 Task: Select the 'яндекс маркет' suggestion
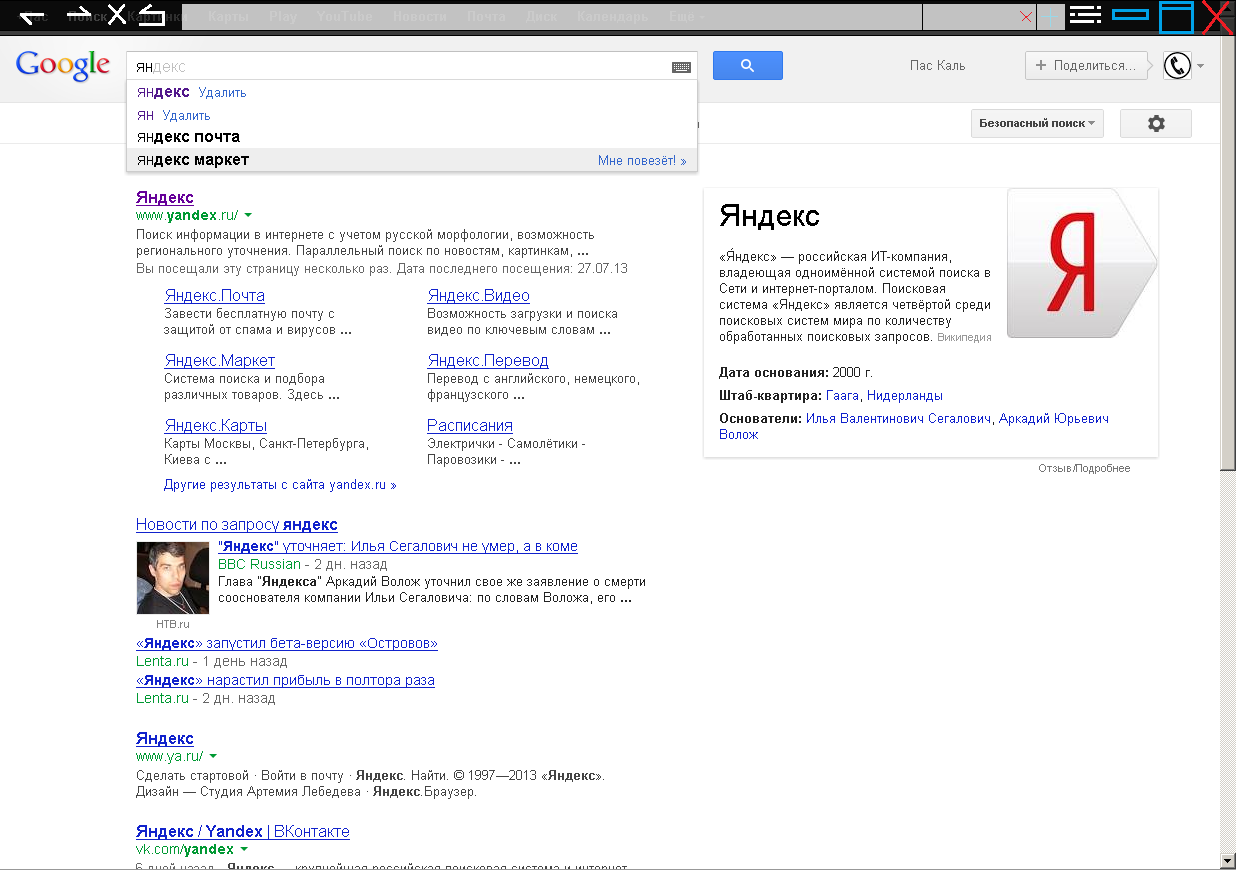[x=194, y=160]
